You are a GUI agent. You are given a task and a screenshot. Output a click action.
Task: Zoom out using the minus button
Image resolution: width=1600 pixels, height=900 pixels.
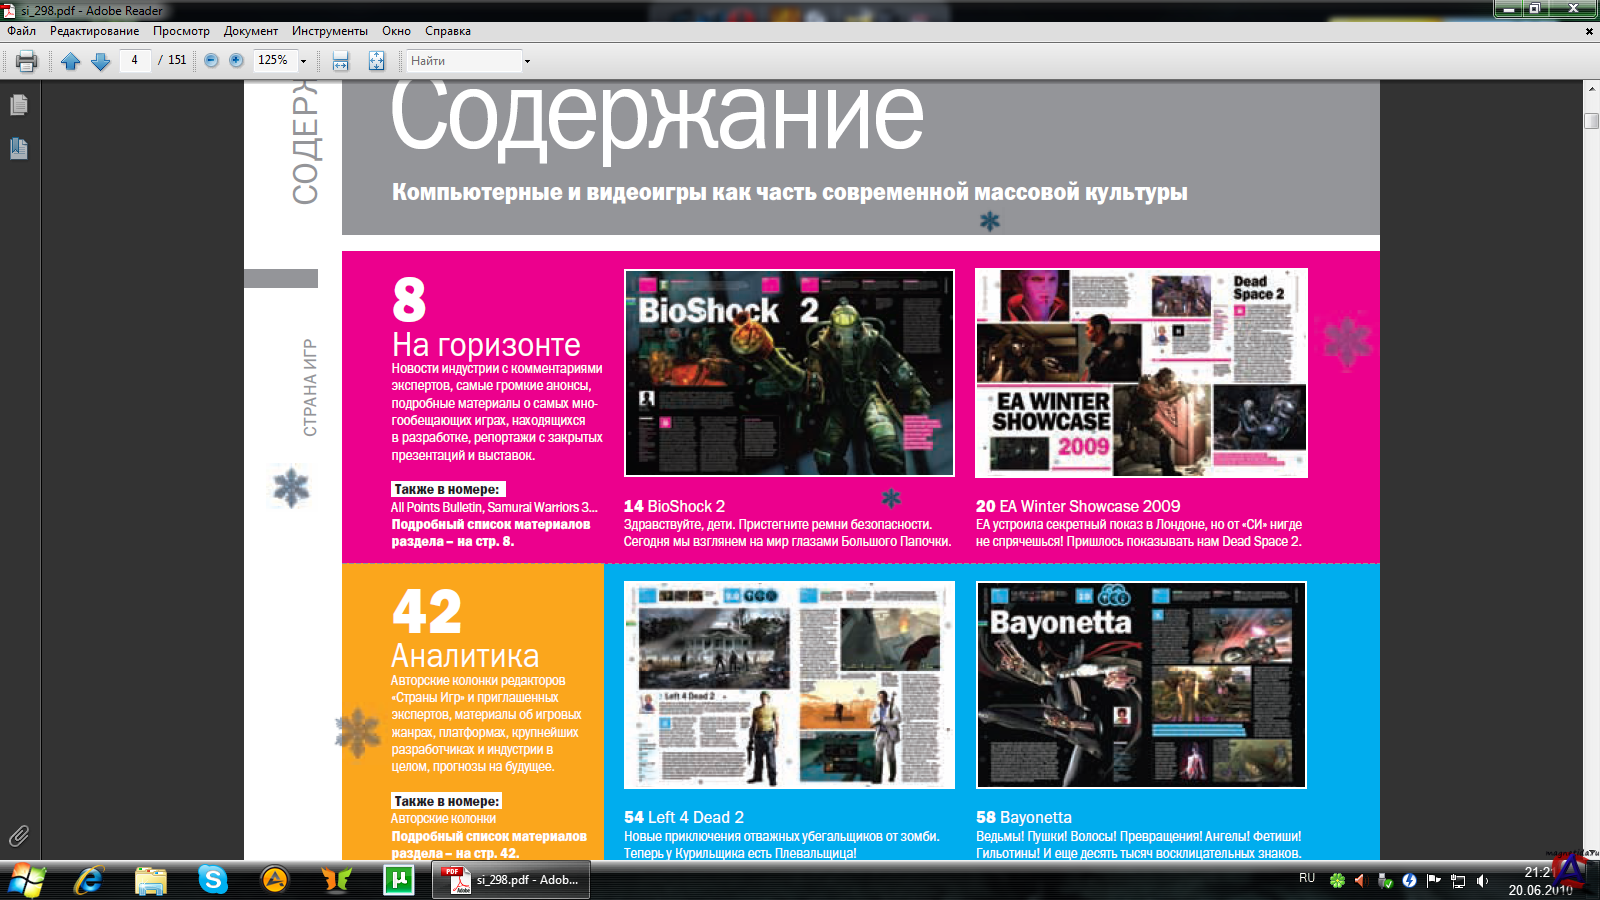pyautogui.click(x=211, y=60)
